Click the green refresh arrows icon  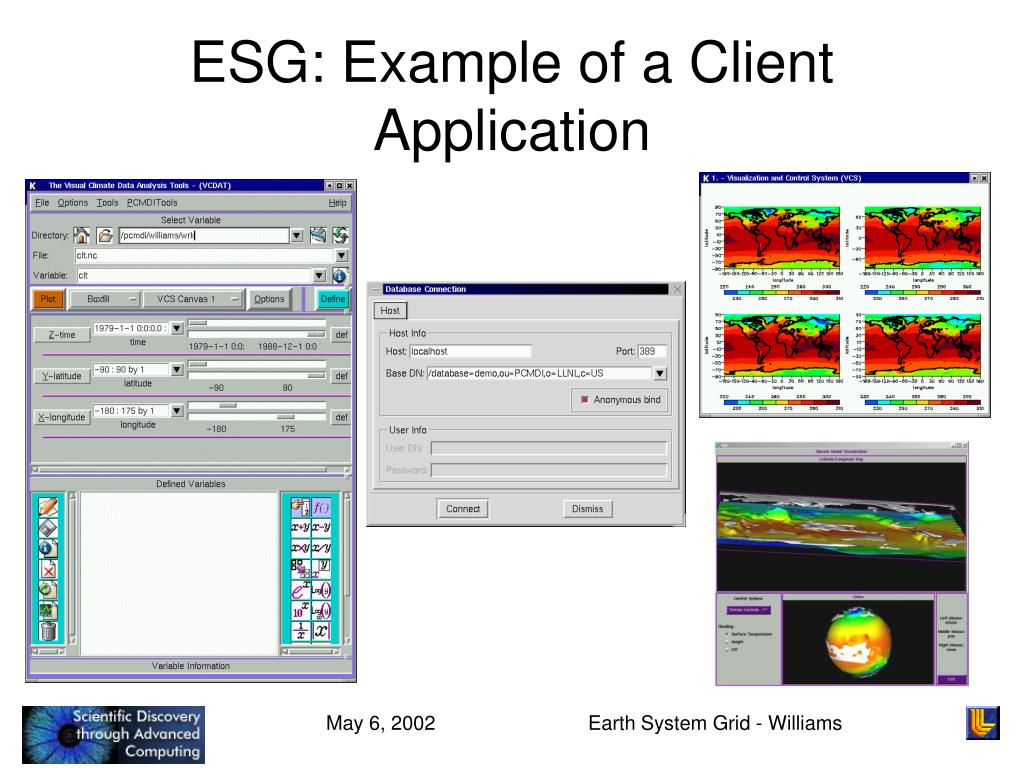pyautogui.click(x=340, y=235)
